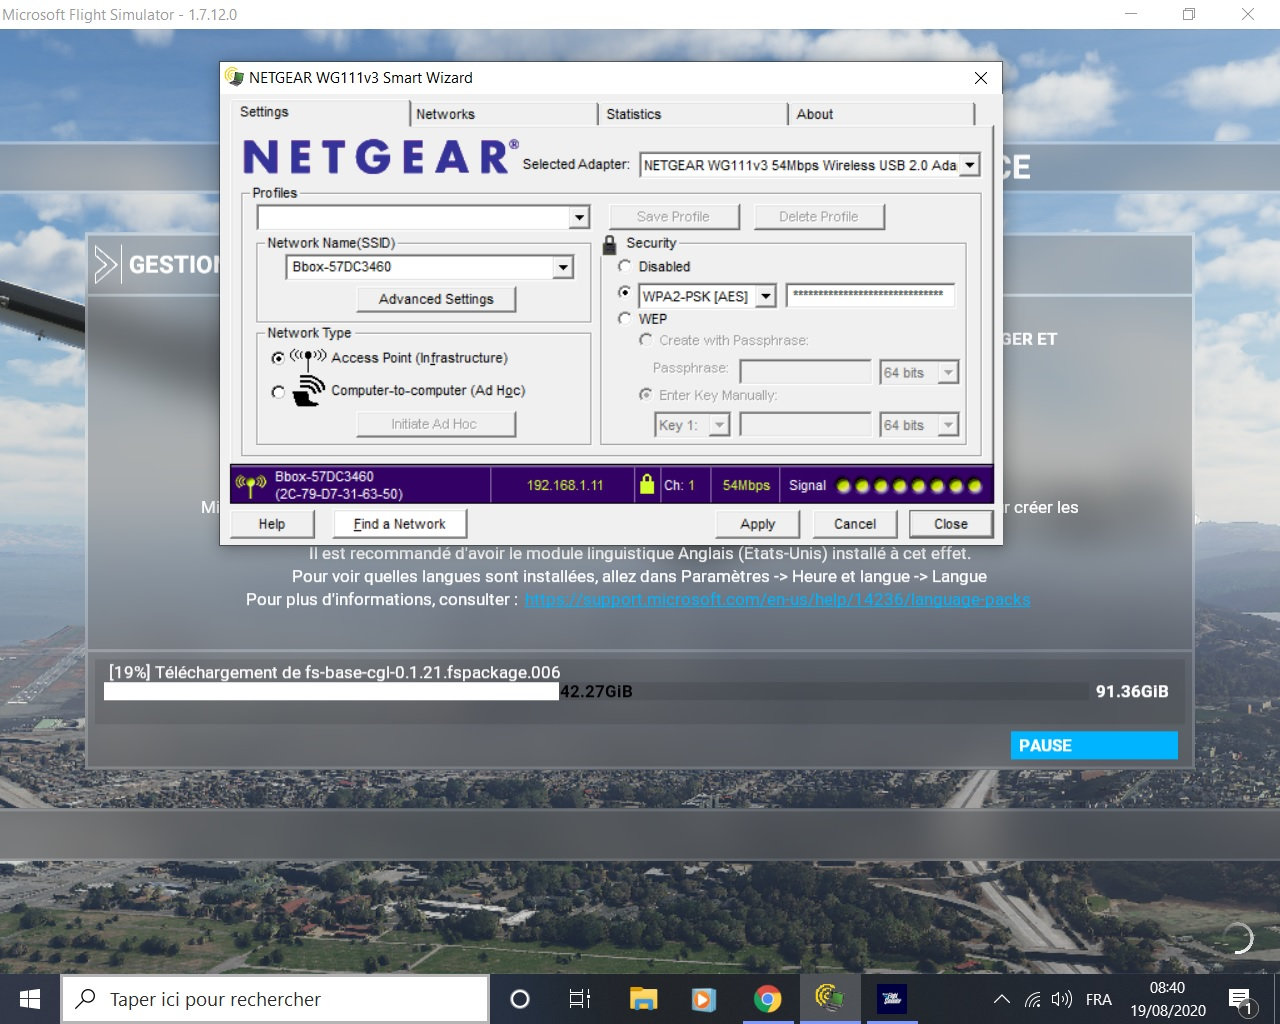Click the Access Point antenna icon
1280x1024 pixels.
pos(308,357)
